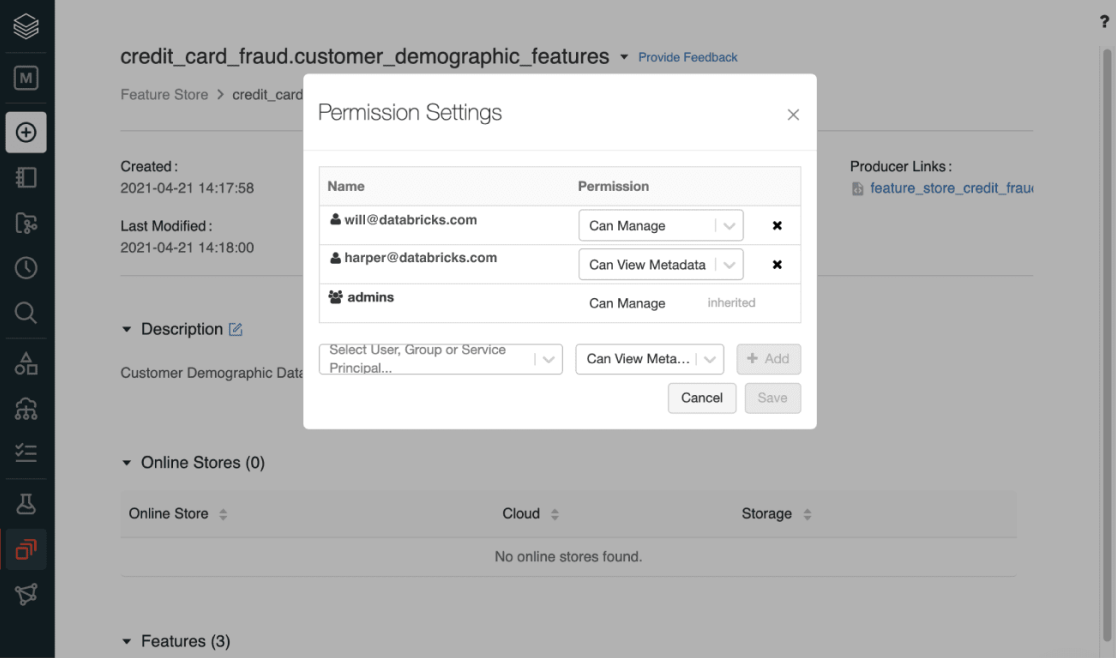Viewport: 1116px width, 658px height.
Task: Collapse the Online Stores section
Action: (x=127, y=463)
